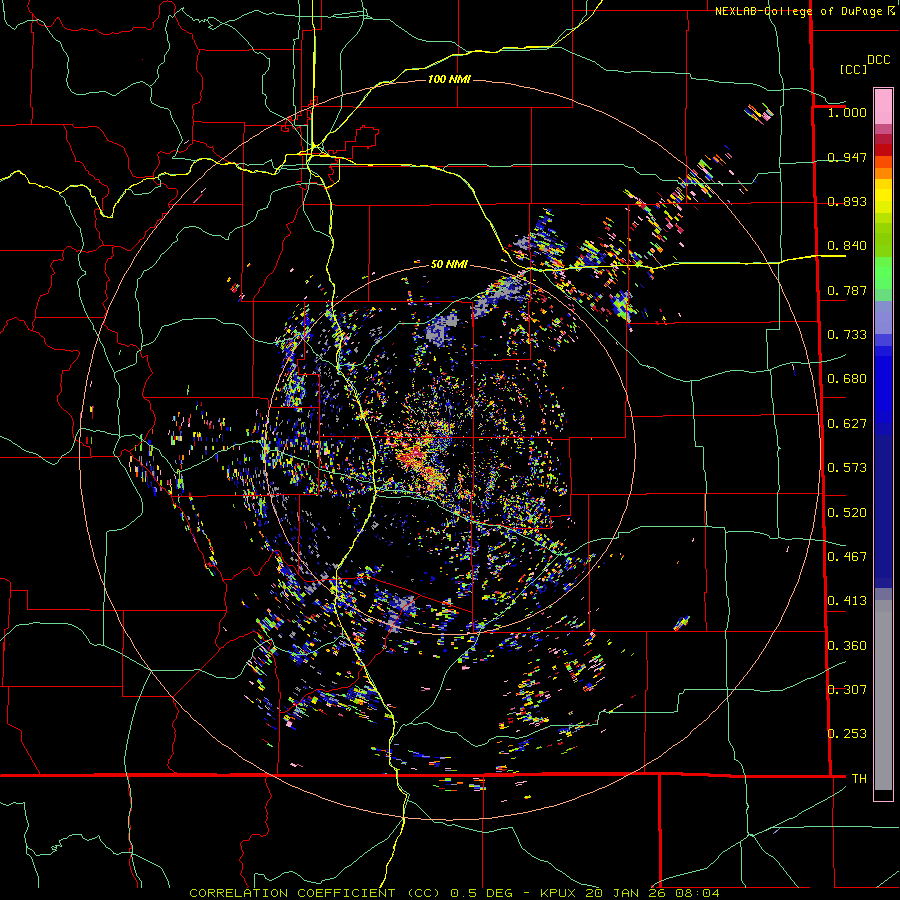Click the 0.893 scale value
This screenshot has width=900, height=900.
pyautogui.click(x=847, y=201)
